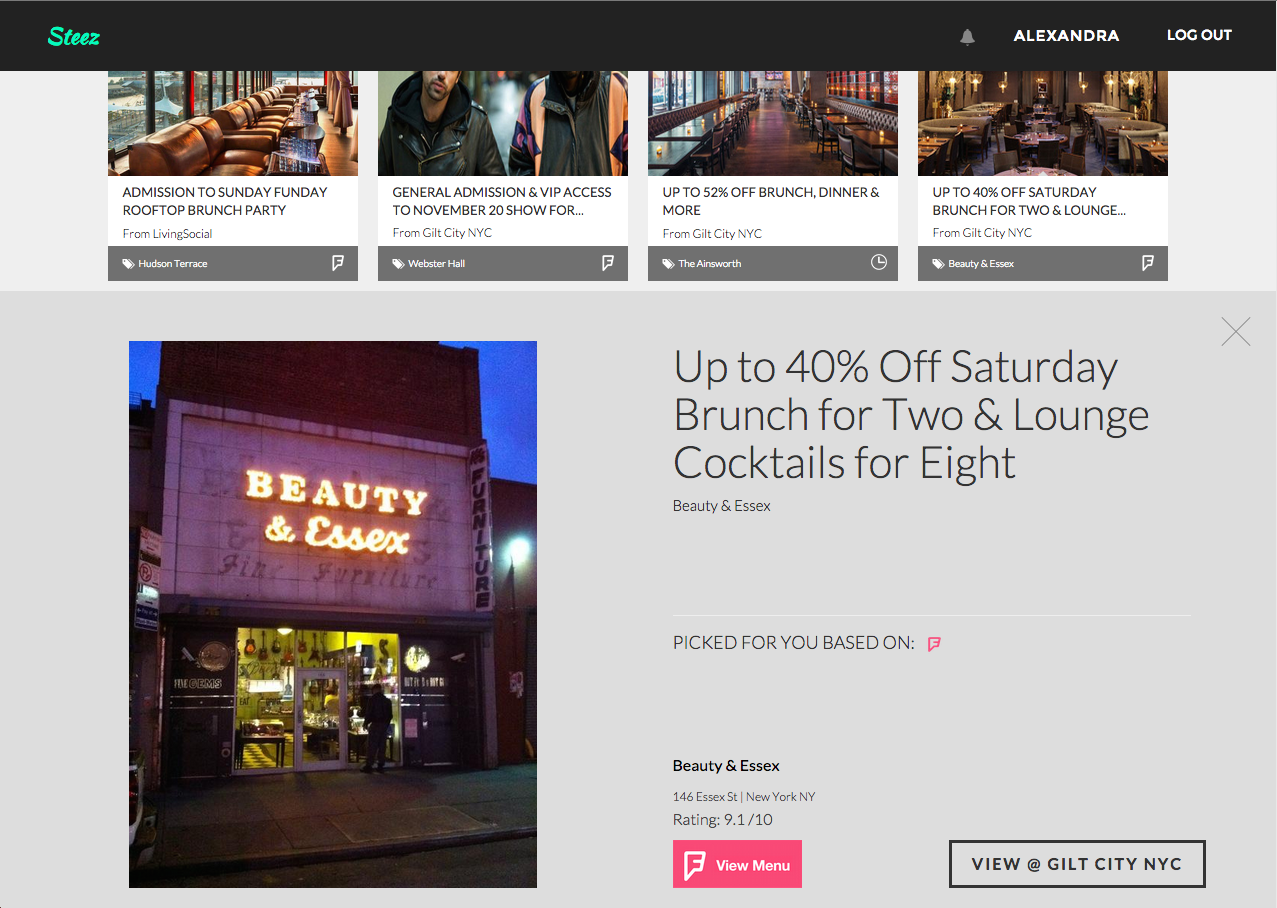Click the Steez logo
The image size is (1277, 908).
(74, 37)
